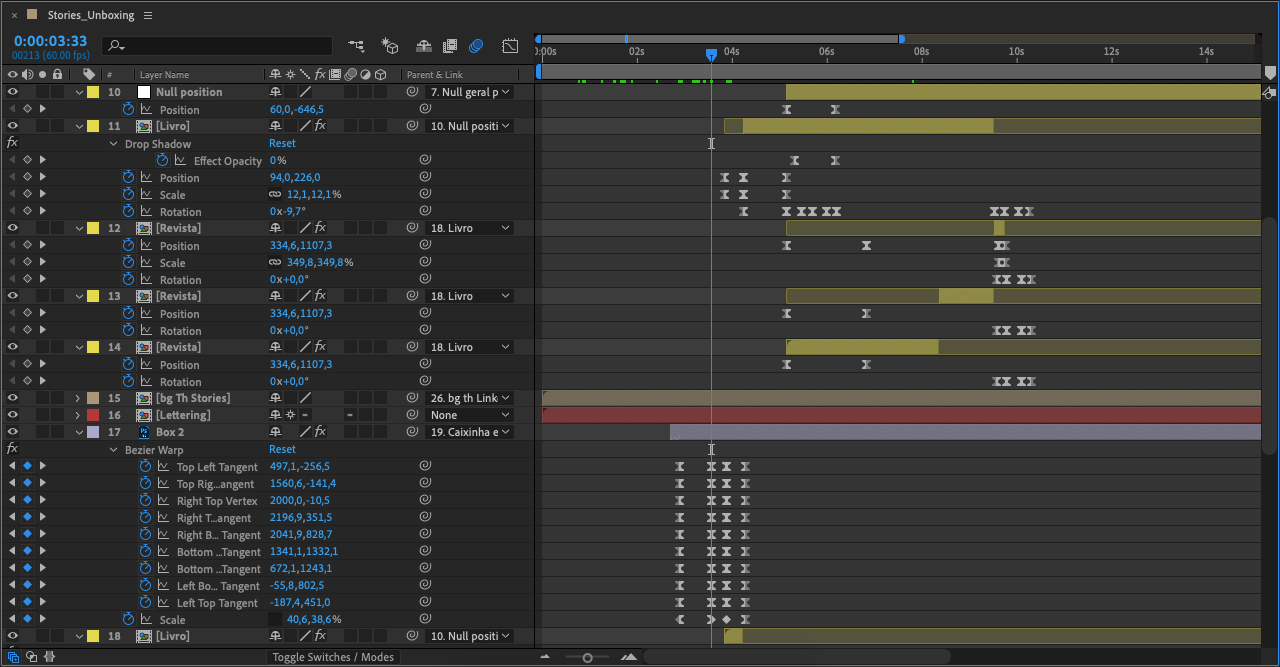Screen dimensions: 1280x667
Task: Click pick whip spiral for Left Top Tangent
Action: pyautogui.click(x=425, y=602)
